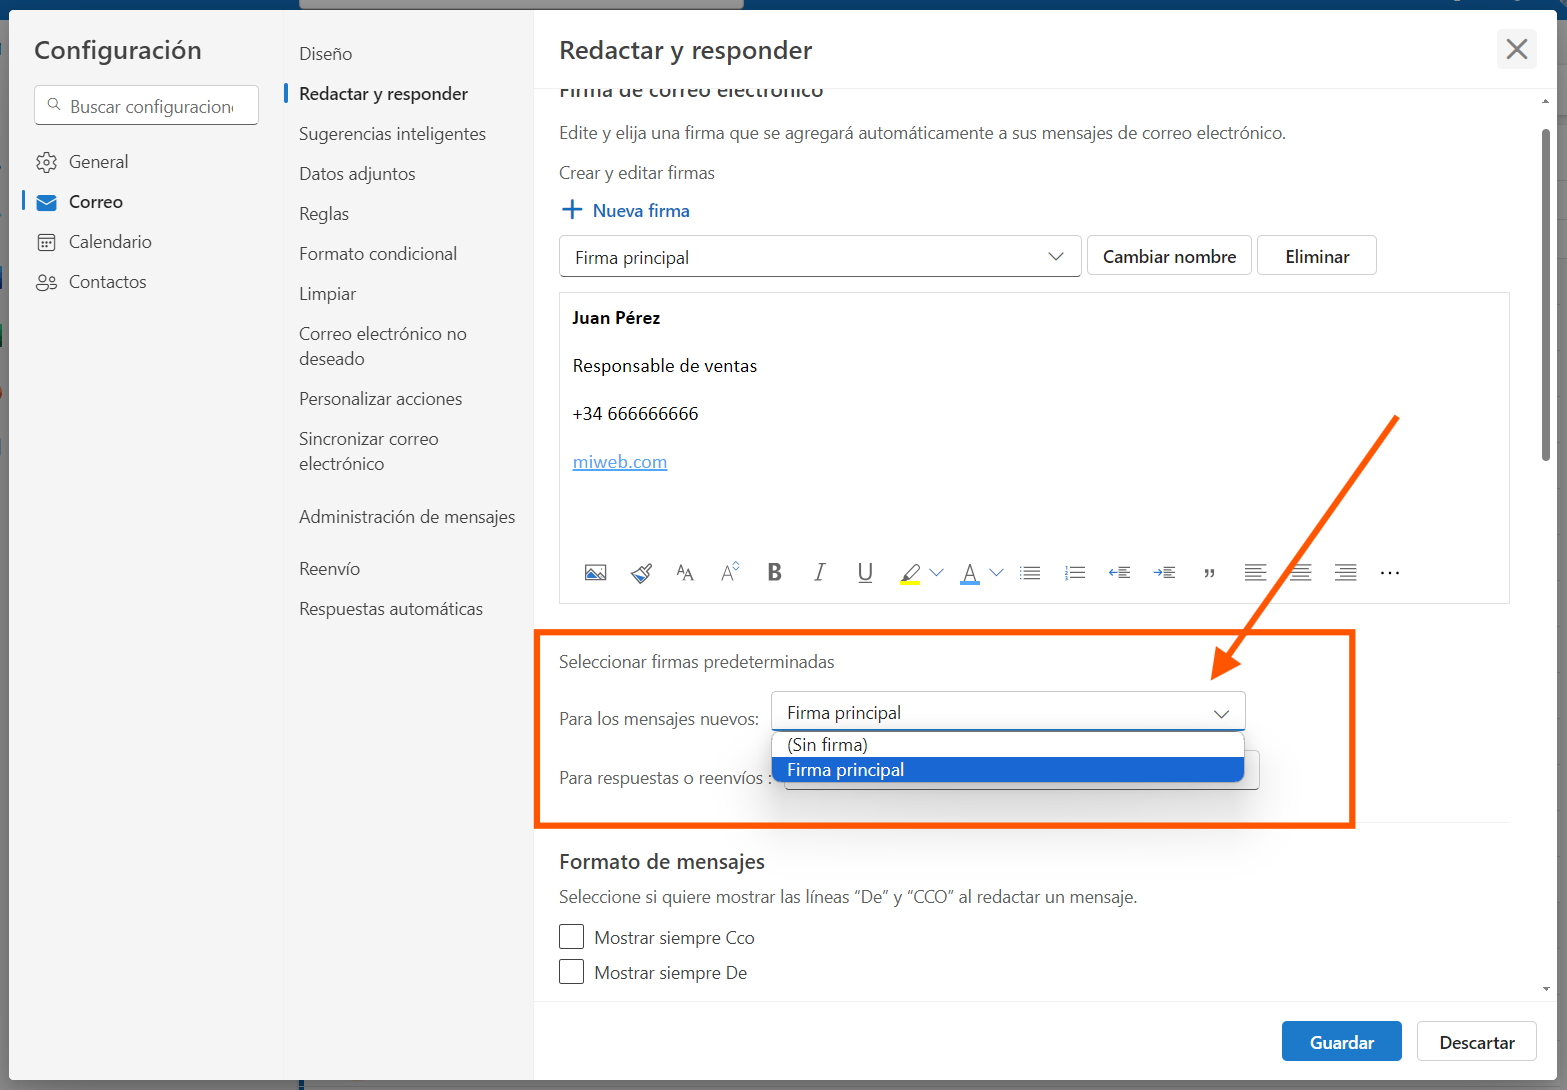Open highlight color dropdown arrow
Viewport: 1567px width, 1090px height.
pos(936,573)
